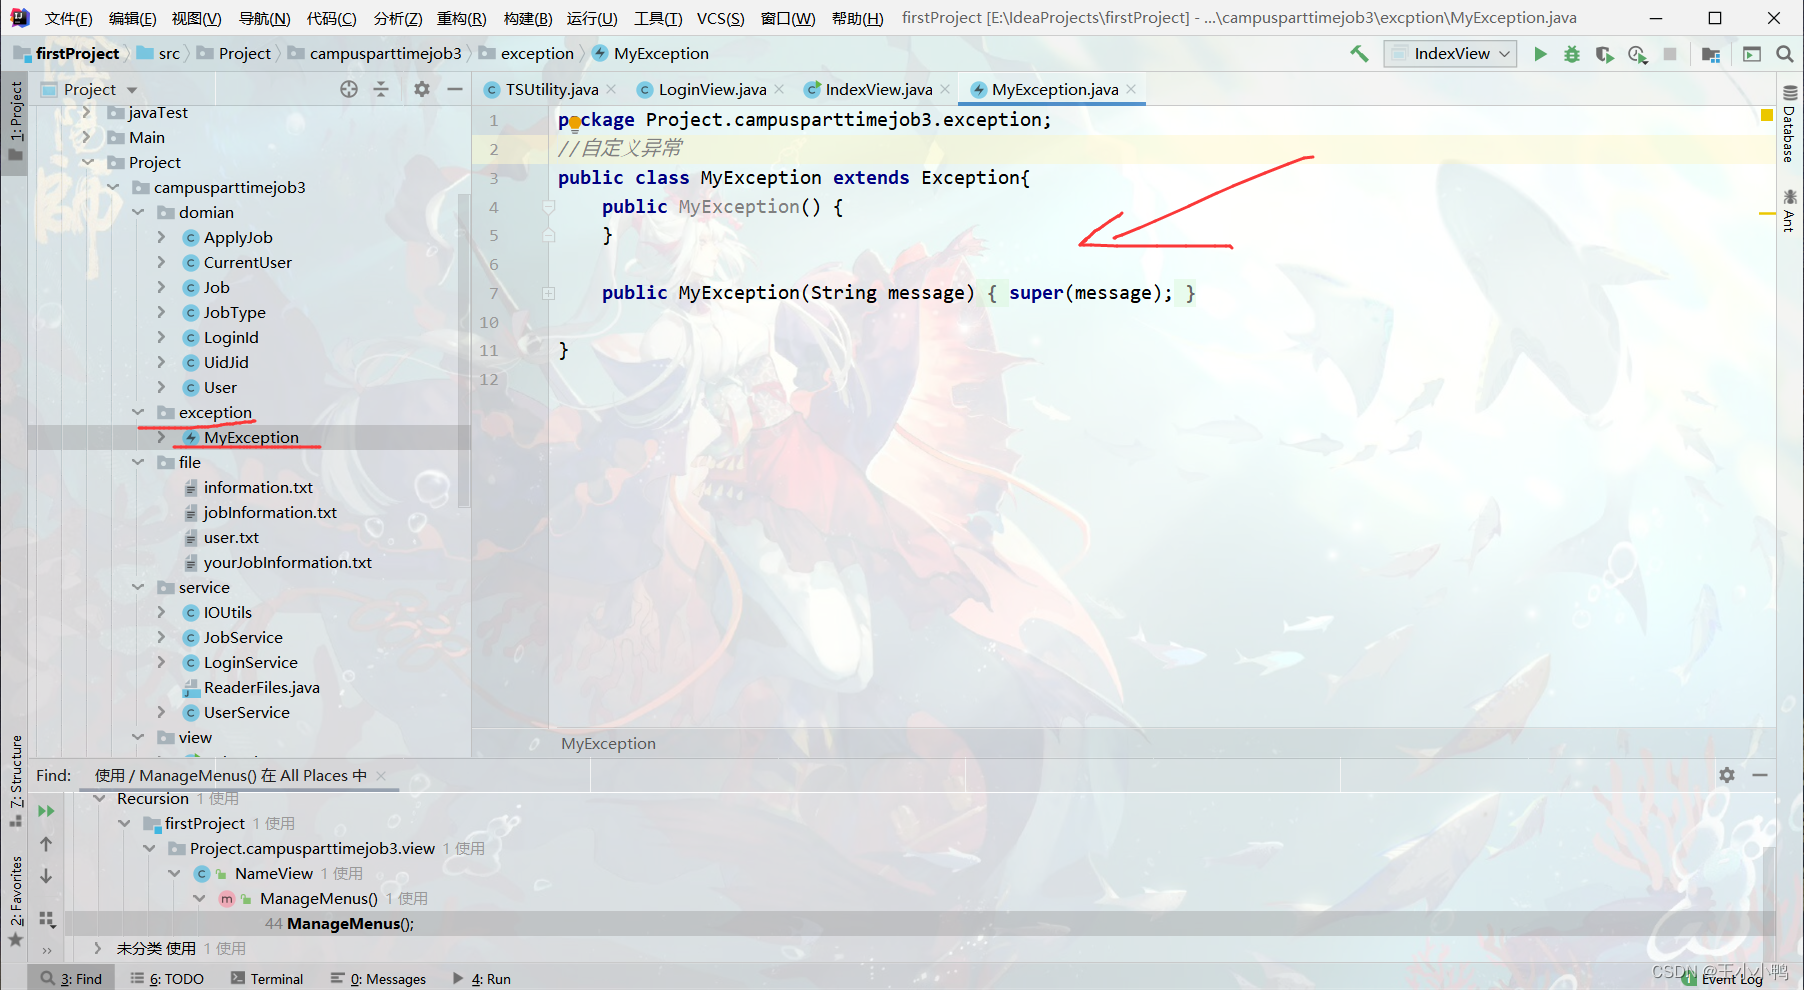Image resolution: width=1804 pixels, height=990 pixels.
Task: Open the 0: Messages tool window
Action: pos(378,979)
